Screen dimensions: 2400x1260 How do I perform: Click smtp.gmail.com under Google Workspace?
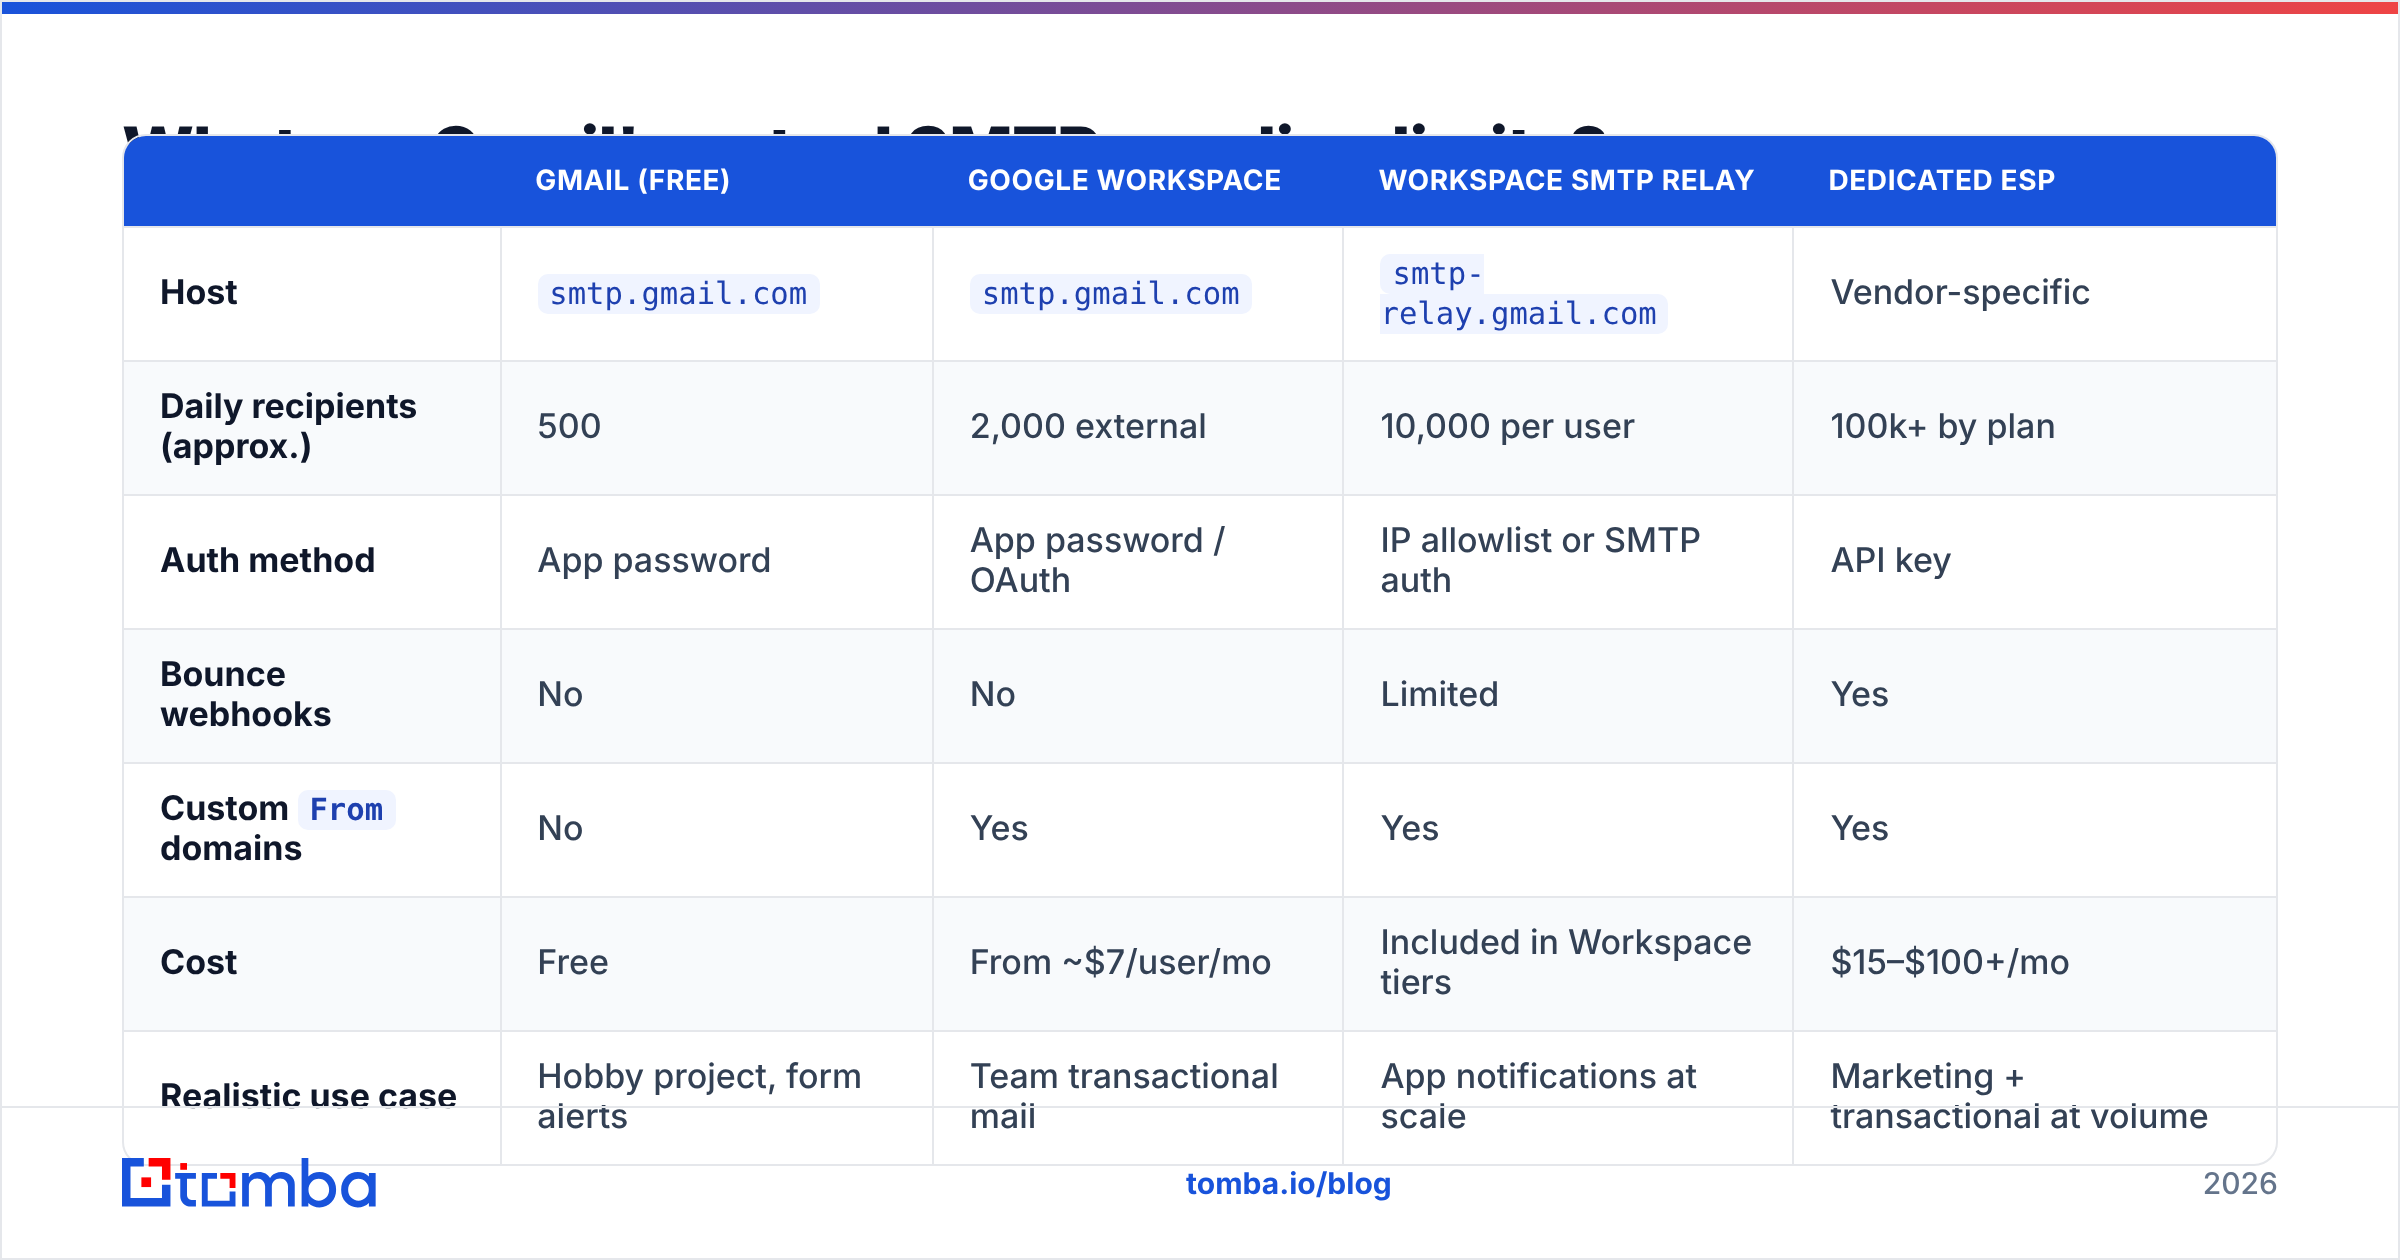click(1111, 294)
